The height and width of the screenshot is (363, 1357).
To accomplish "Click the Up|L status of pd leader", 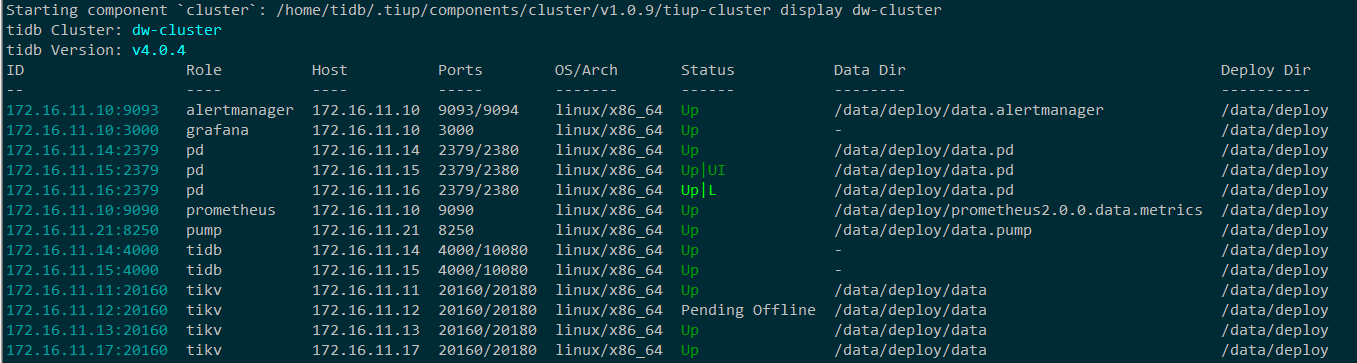I will (699, 190).
